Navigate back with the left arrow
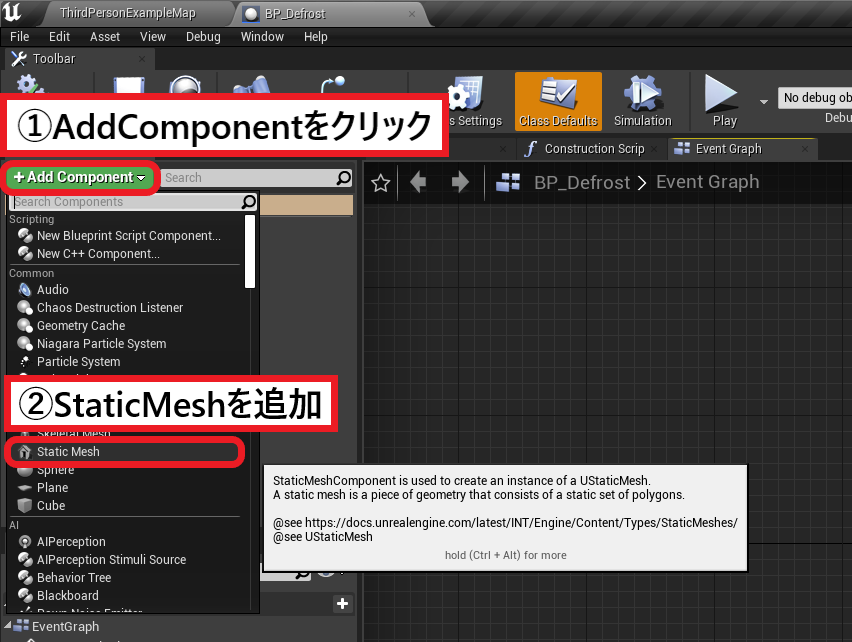852x642 pixels. pyautogui.click(x=418, y=182)
